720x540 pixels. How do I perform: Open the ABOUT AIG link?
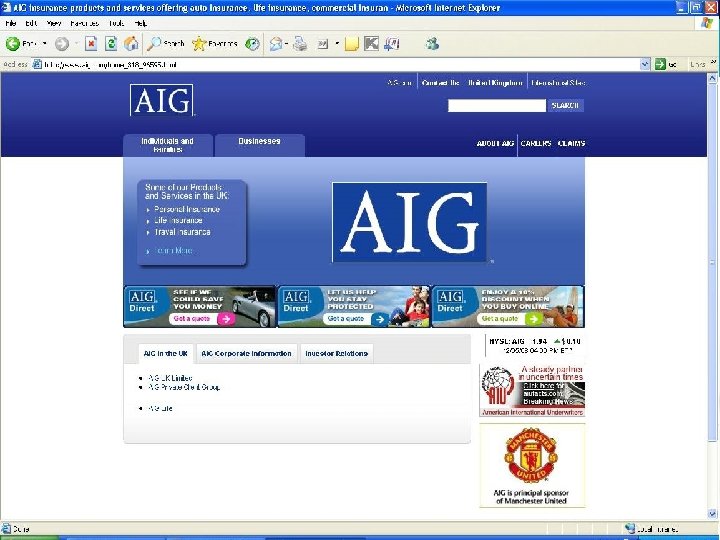tap(495, 143)
